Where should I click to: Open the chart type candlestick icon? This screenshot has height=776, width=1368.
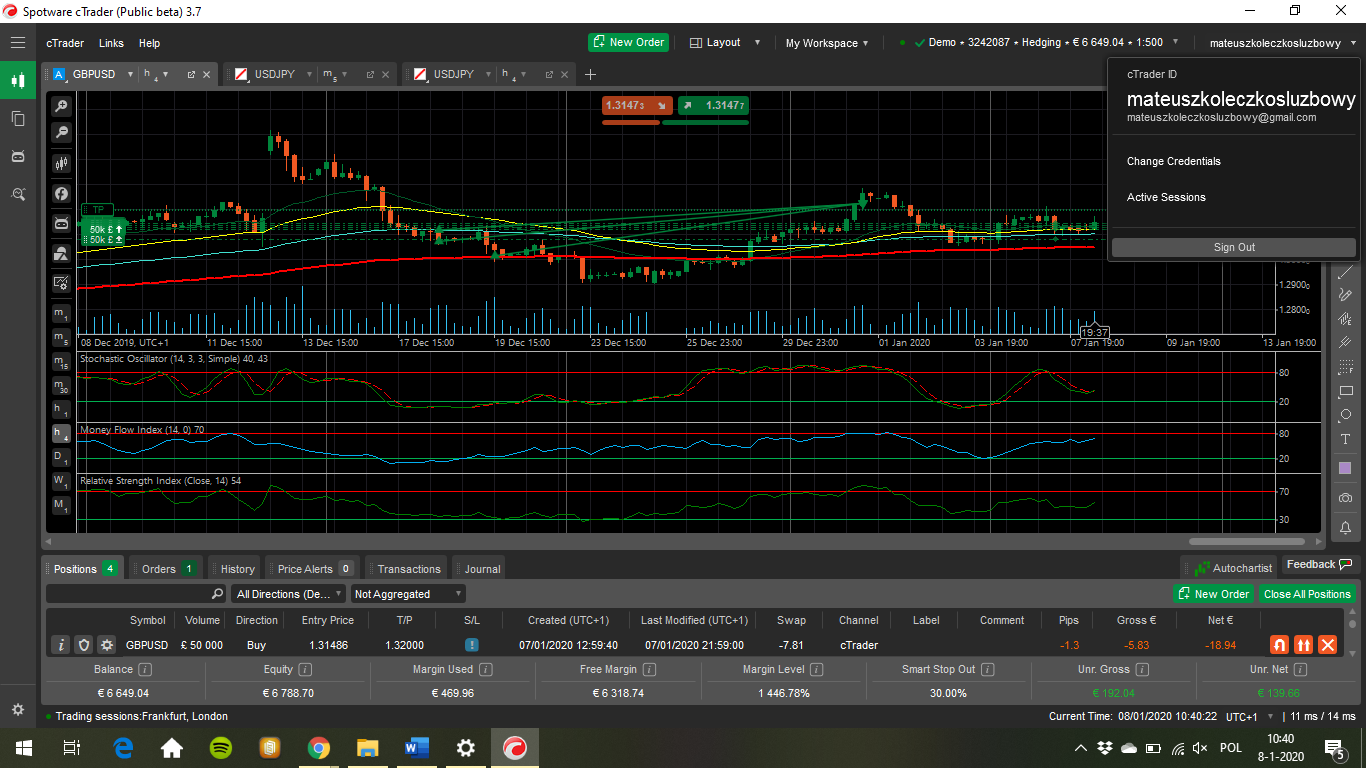[61, 163]
